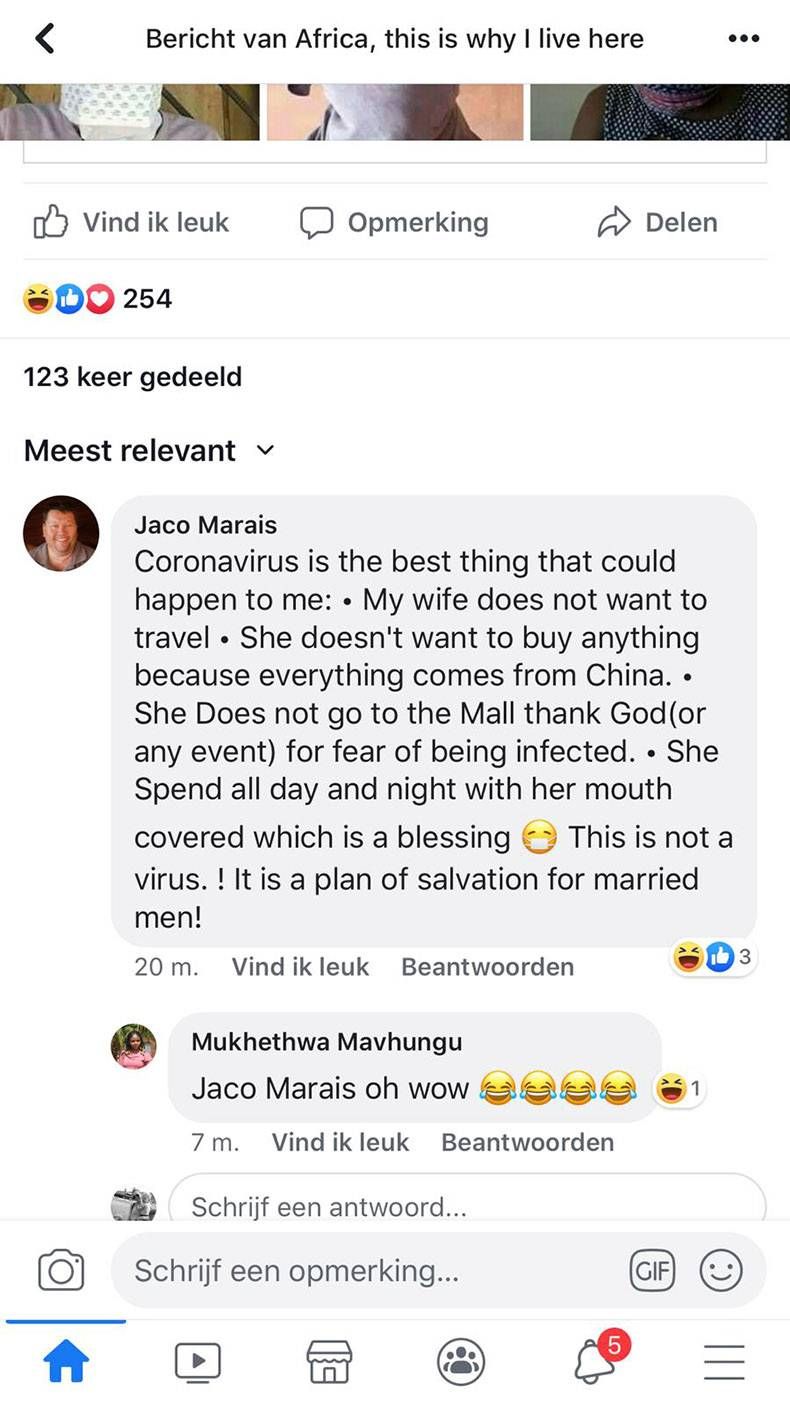Open the Groups icon
This screenshot has height=1404, width=790.
(x=461, y=1361)
